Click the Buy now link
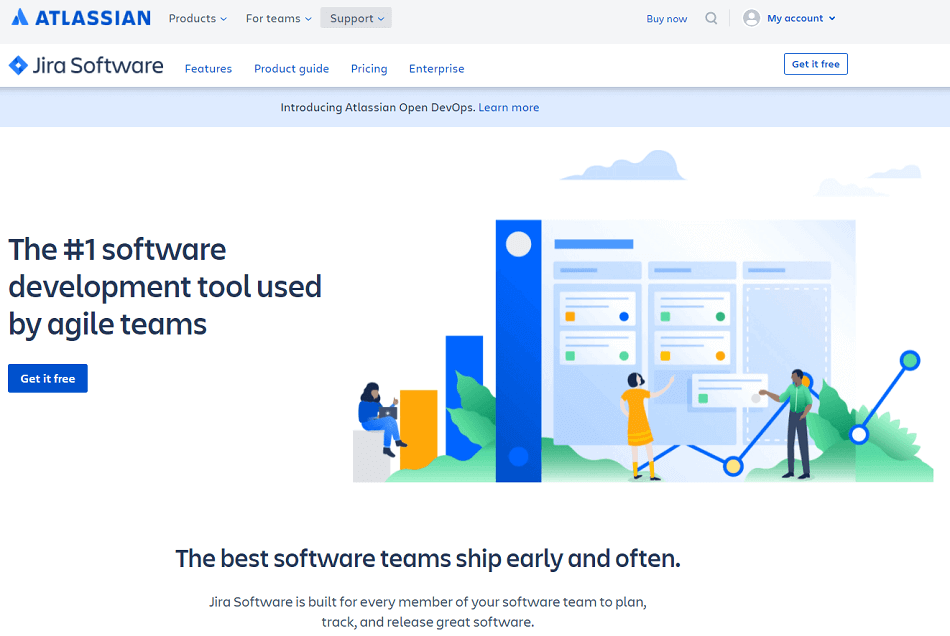The image size is (950, 636). [x=666, y=19]
